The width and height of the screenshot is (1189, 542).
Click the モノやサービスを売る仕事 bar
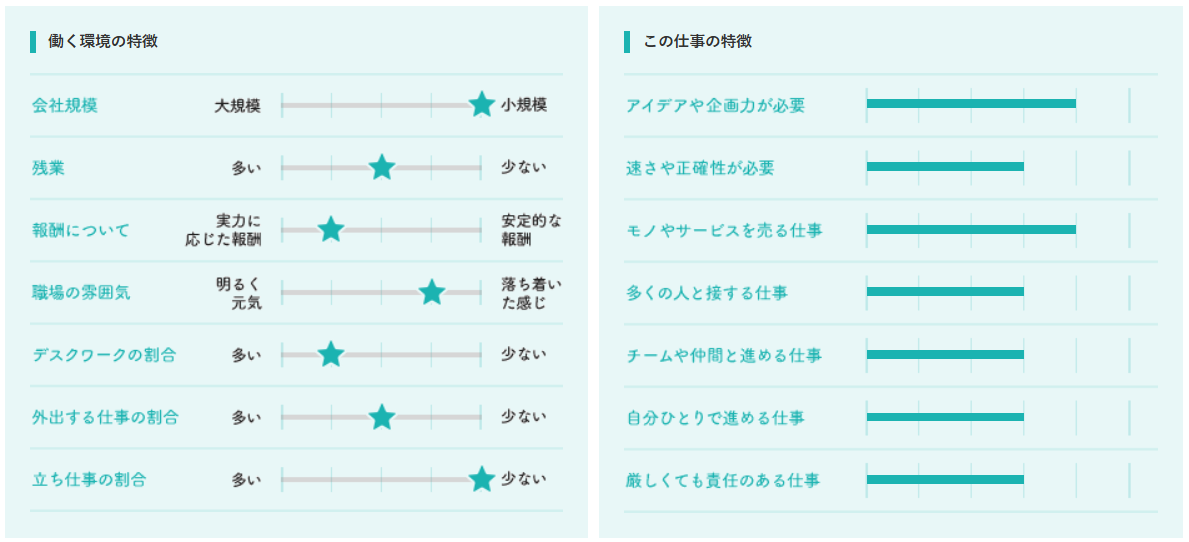970,229
